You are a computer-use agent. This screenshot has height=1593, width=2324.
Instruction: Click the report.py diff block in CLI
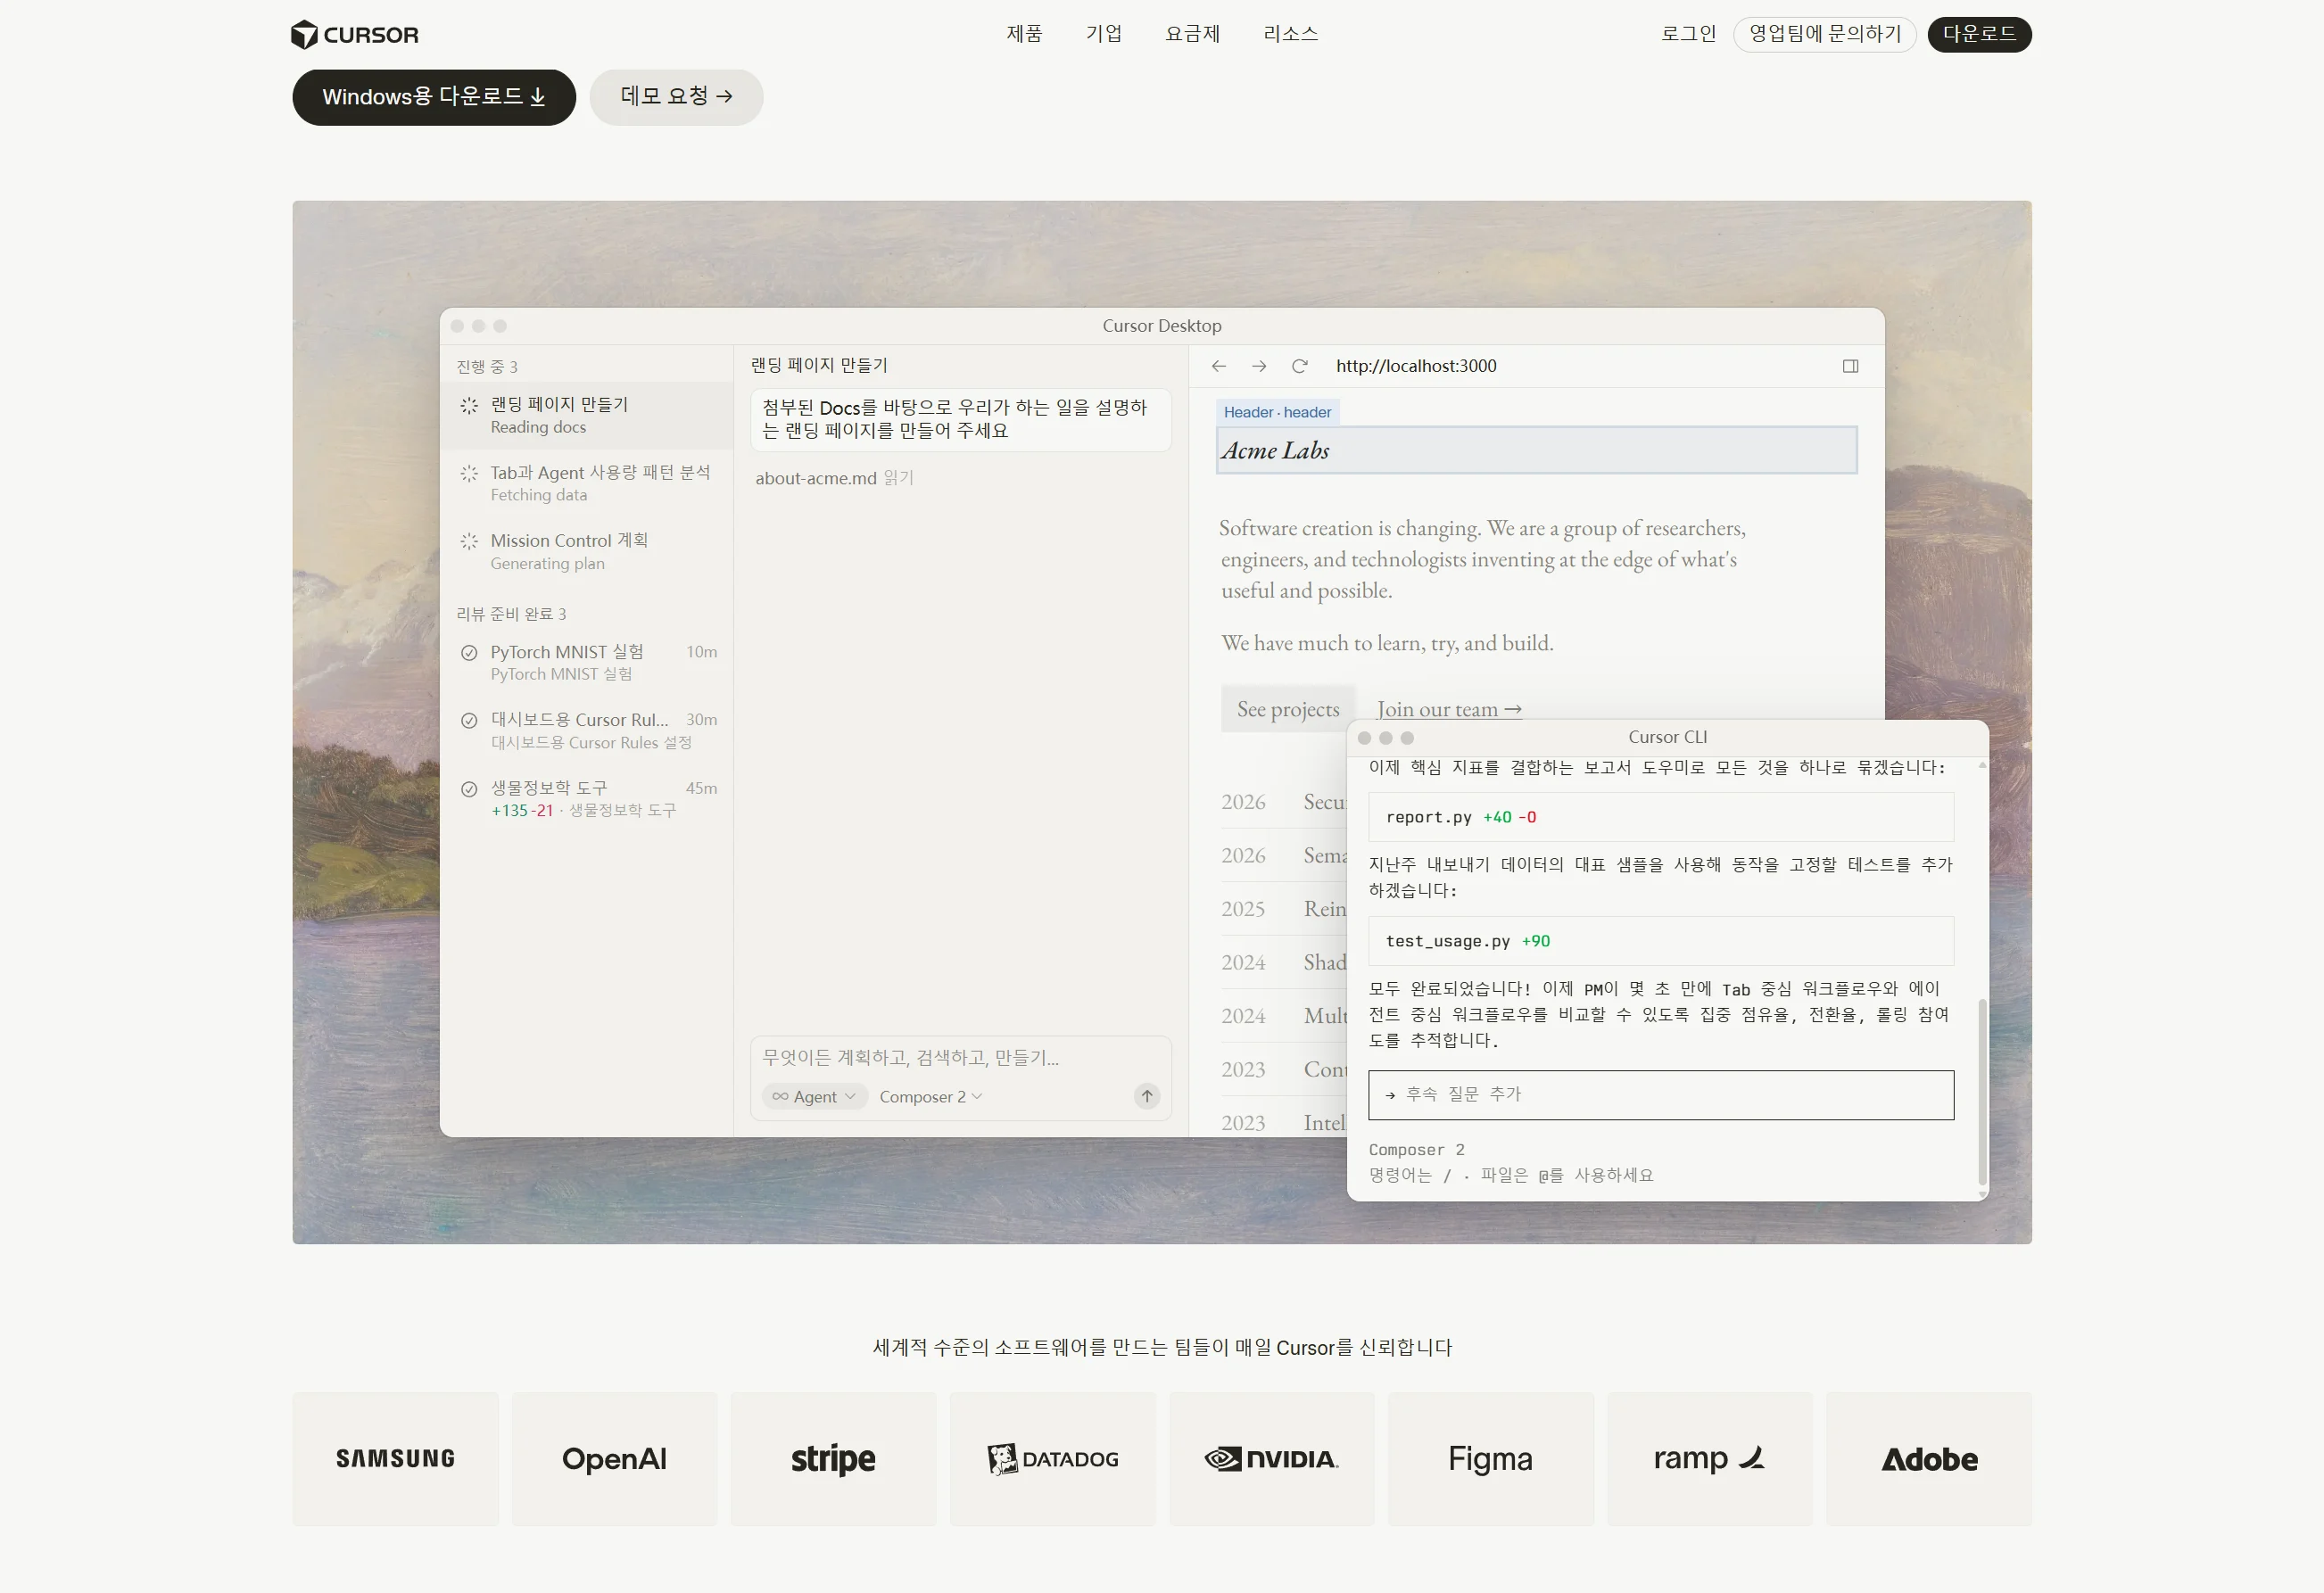coord(1661,817)
